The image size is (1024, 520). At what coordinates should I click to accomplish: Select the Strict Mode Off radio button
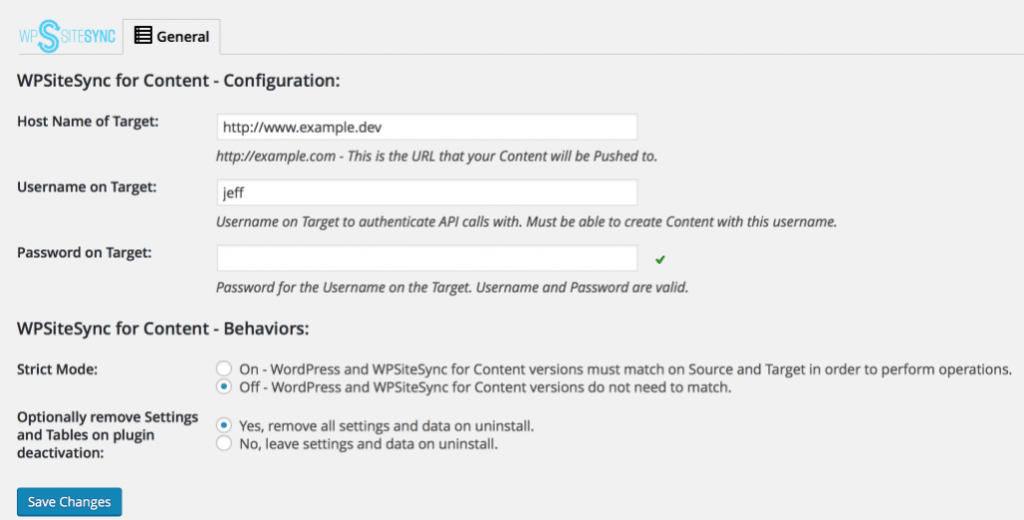point(224,387)
